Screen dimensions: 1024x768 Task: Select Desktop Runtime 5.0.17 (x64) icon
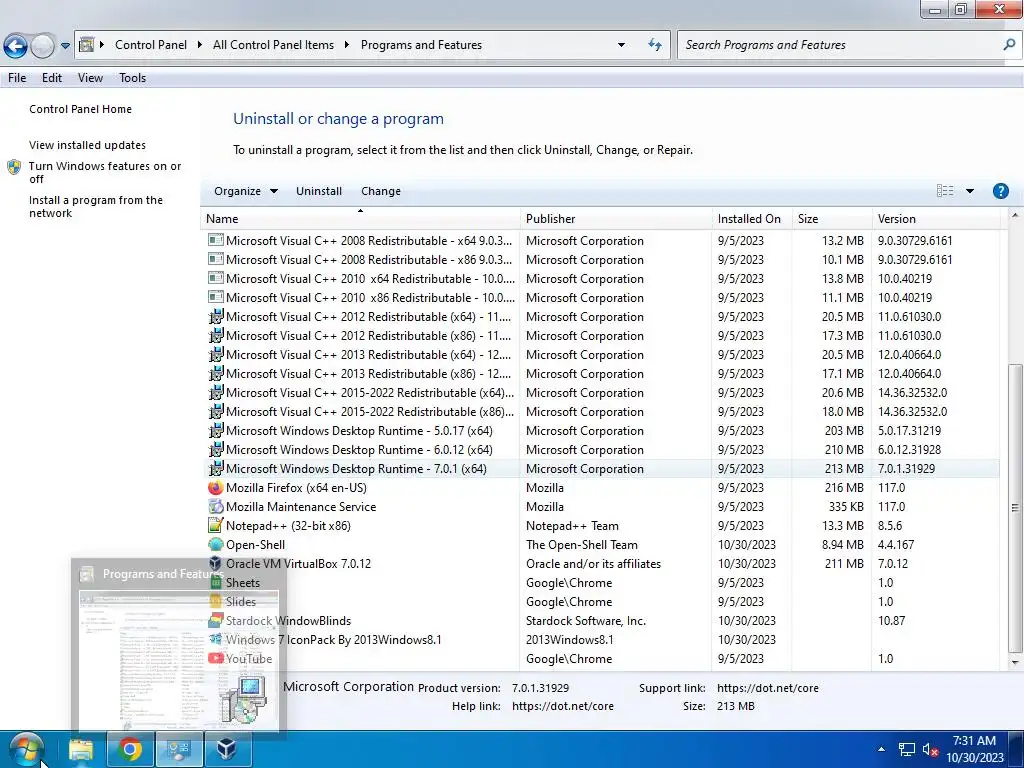point(216,430)
